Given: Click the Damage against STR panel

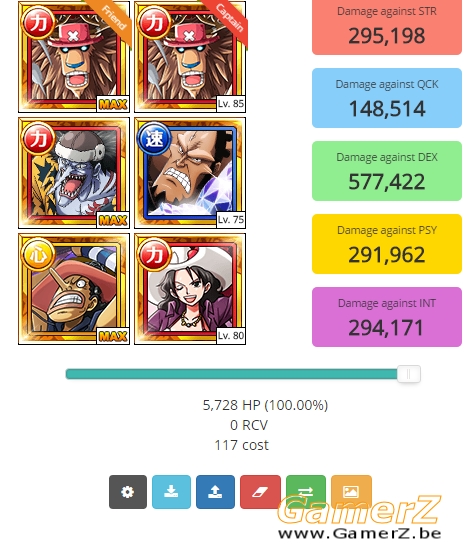Looking at the screenshot, I should (387, 27).
